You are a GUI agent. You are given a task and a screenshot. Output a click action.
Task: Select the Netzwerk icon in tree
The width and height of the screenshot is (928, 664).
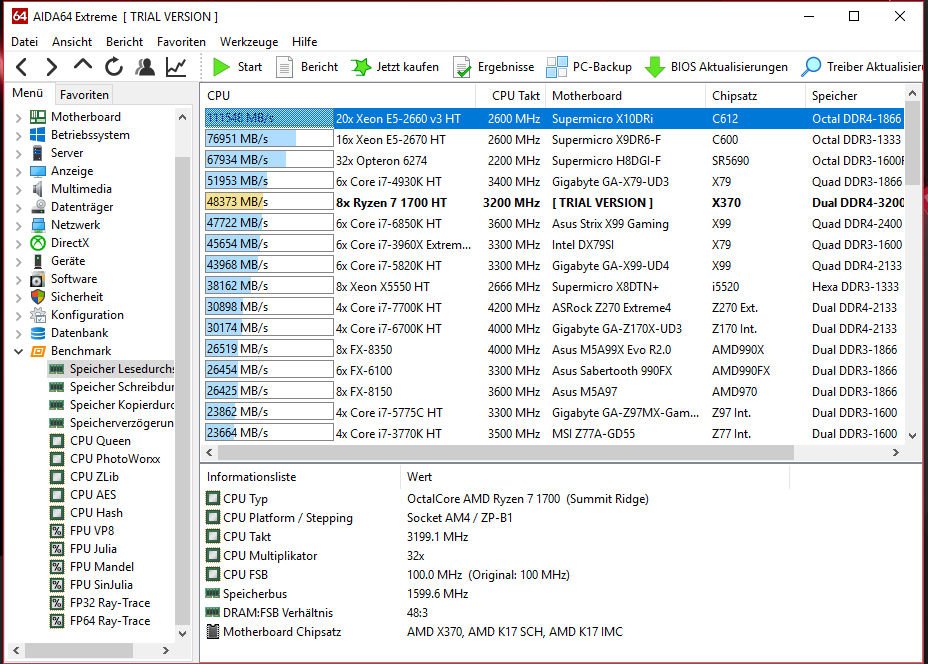point(38,225)
